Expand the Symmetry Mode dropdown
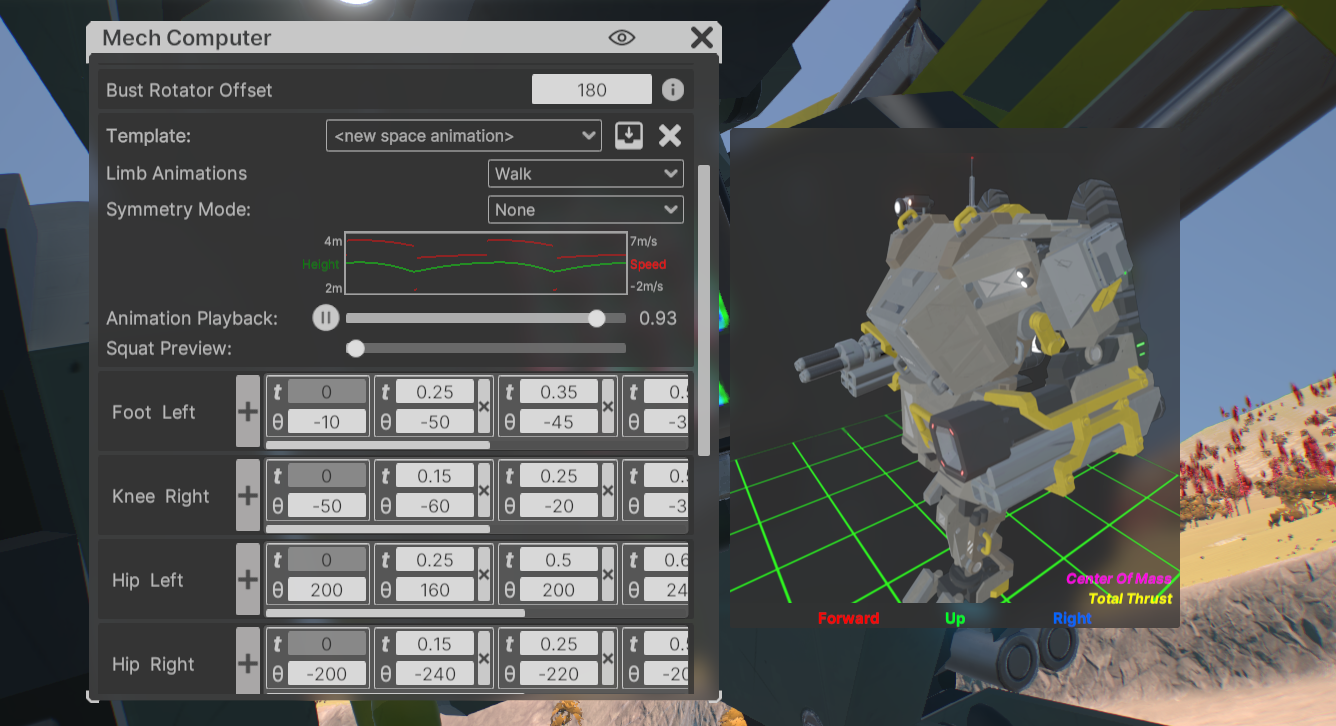The height and width of the screenshot is (726, 1336). (586, 210)
